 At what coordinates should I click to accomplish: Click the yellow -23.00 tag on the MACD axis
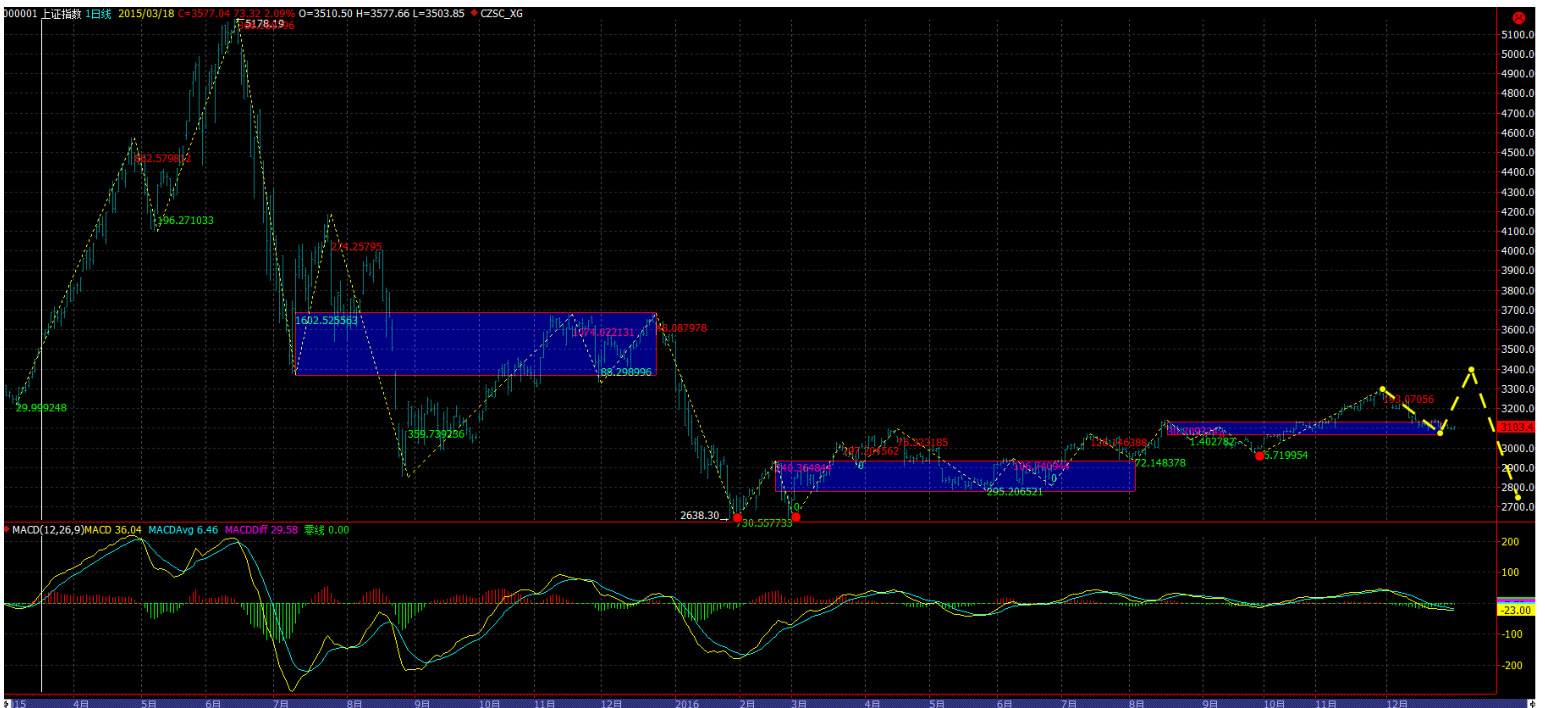pos(1515,610)
